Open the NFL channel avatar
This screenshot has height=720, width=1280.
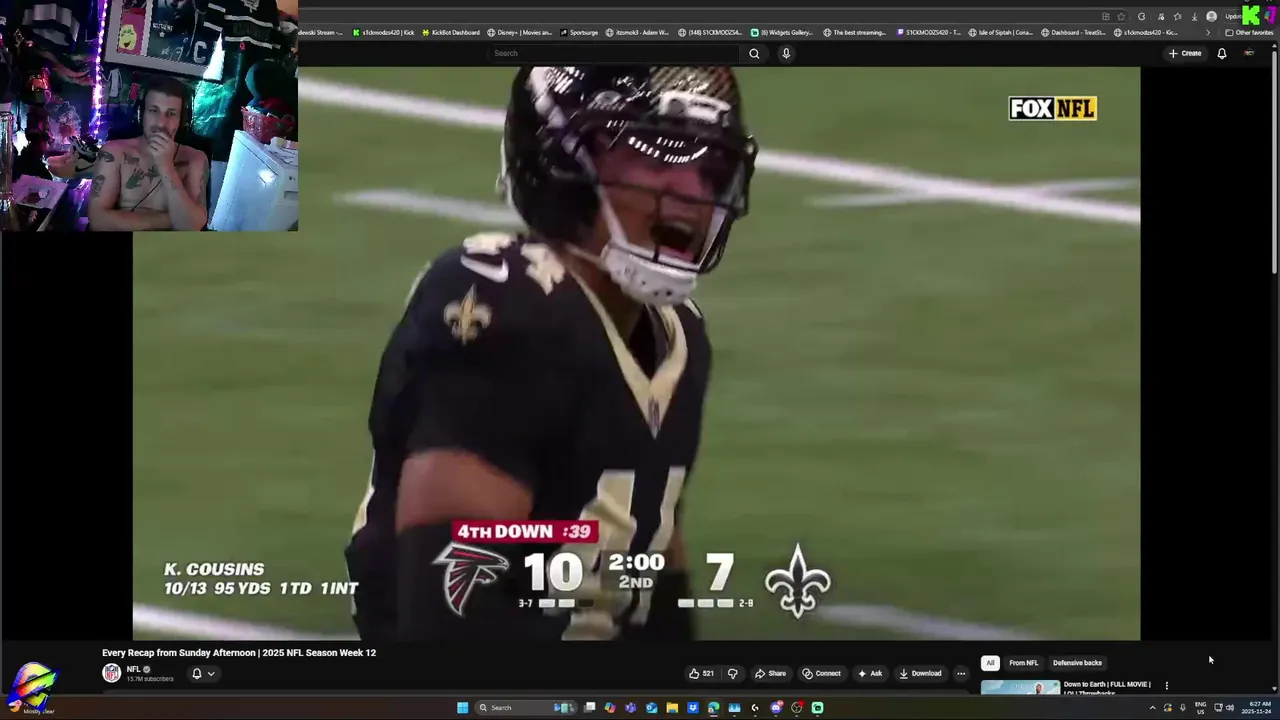click(111, 673)
